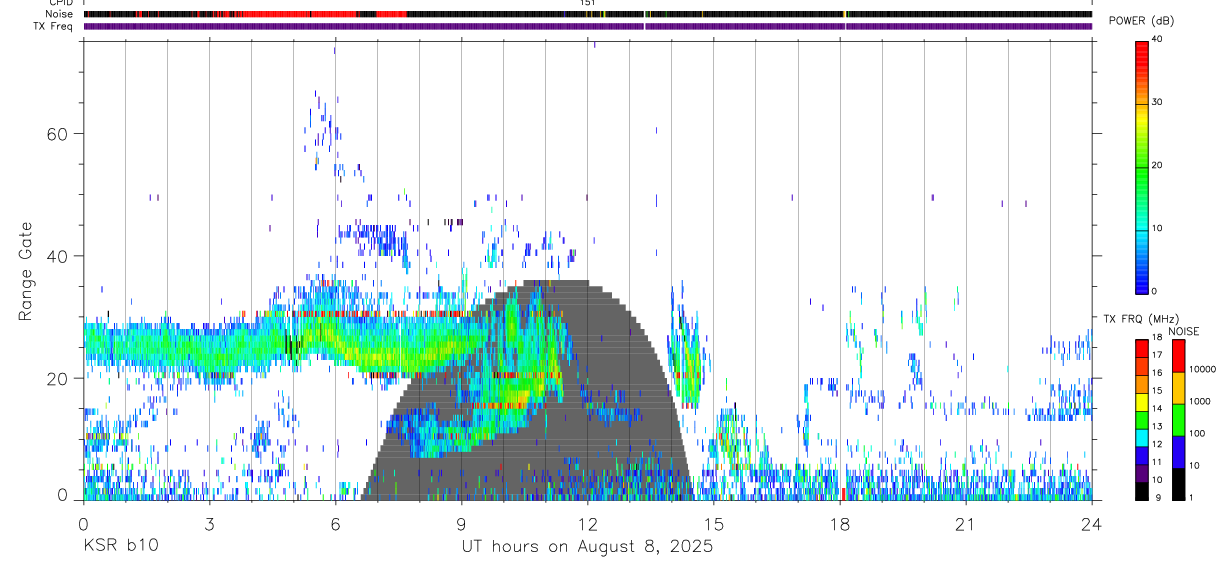The height and width of the screenshot is (567, 1228).
Task: Select the "6" tick on the UT hours axis
Action: point(335,525)
